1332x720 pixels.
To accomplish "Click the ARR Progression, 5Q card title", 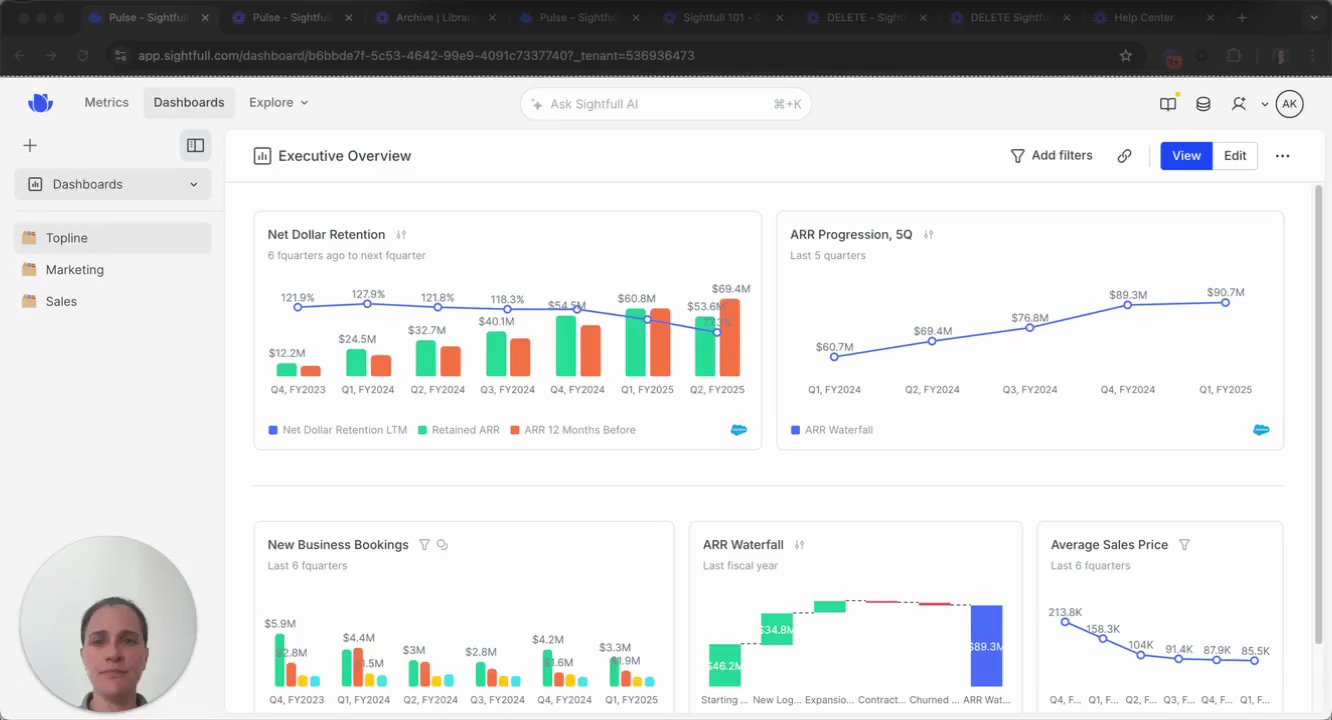I will pos(851,235).
